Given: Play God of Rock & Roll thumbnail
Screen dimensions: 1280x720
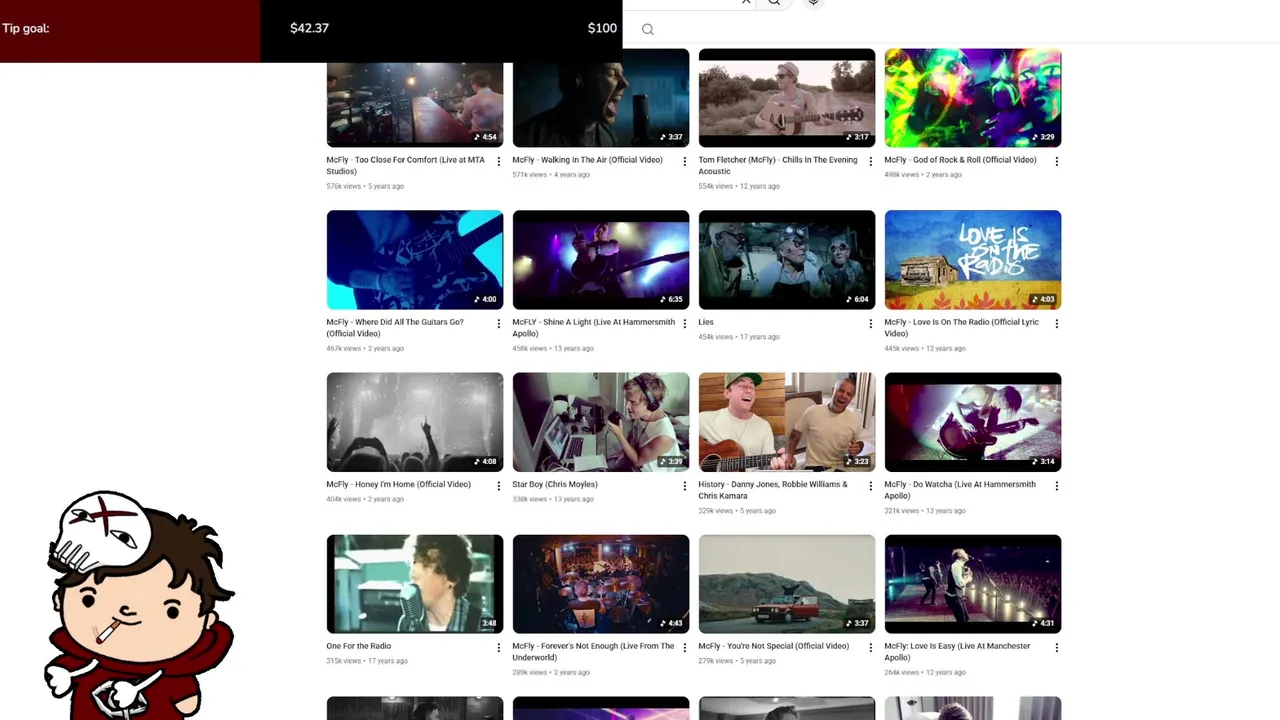Looking at the screenshot, I should click(973, 98).
